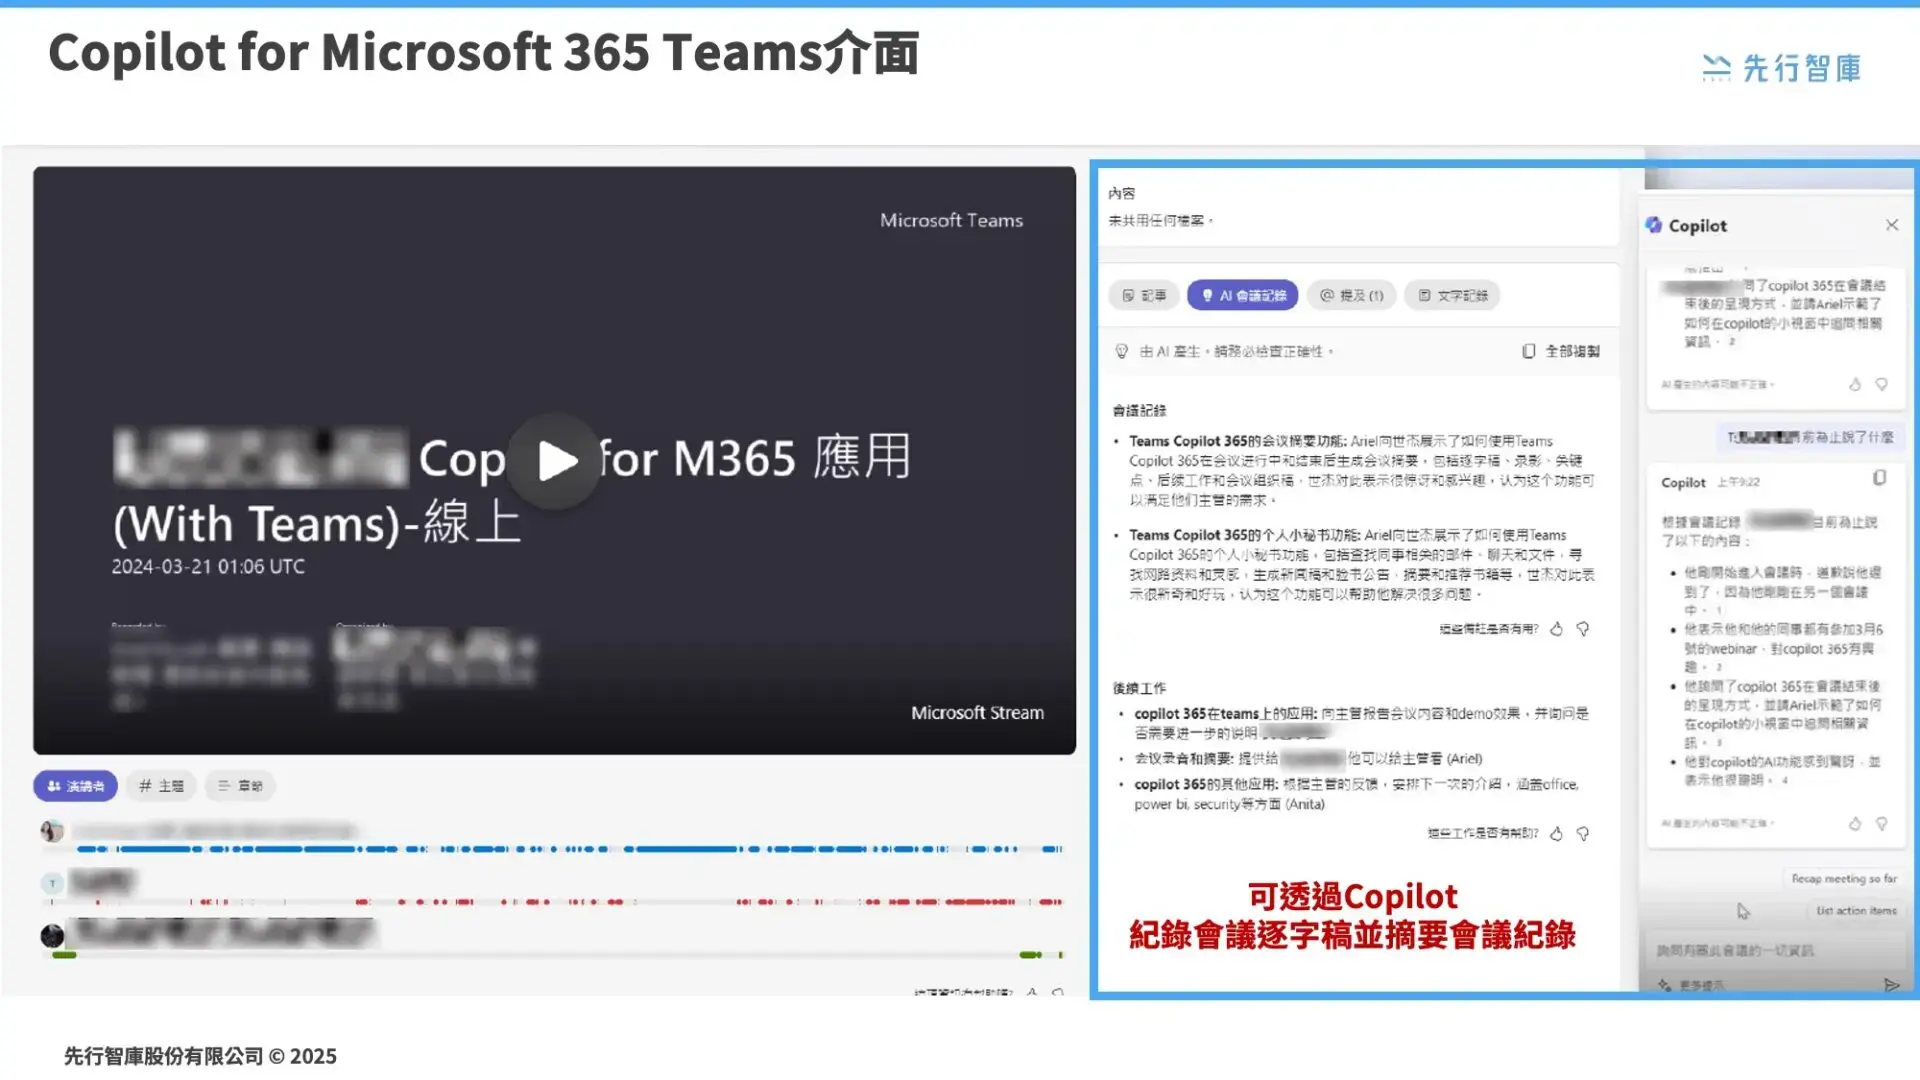
Task: Click the Microsoft Stream label on video
Action: point(977,713)
